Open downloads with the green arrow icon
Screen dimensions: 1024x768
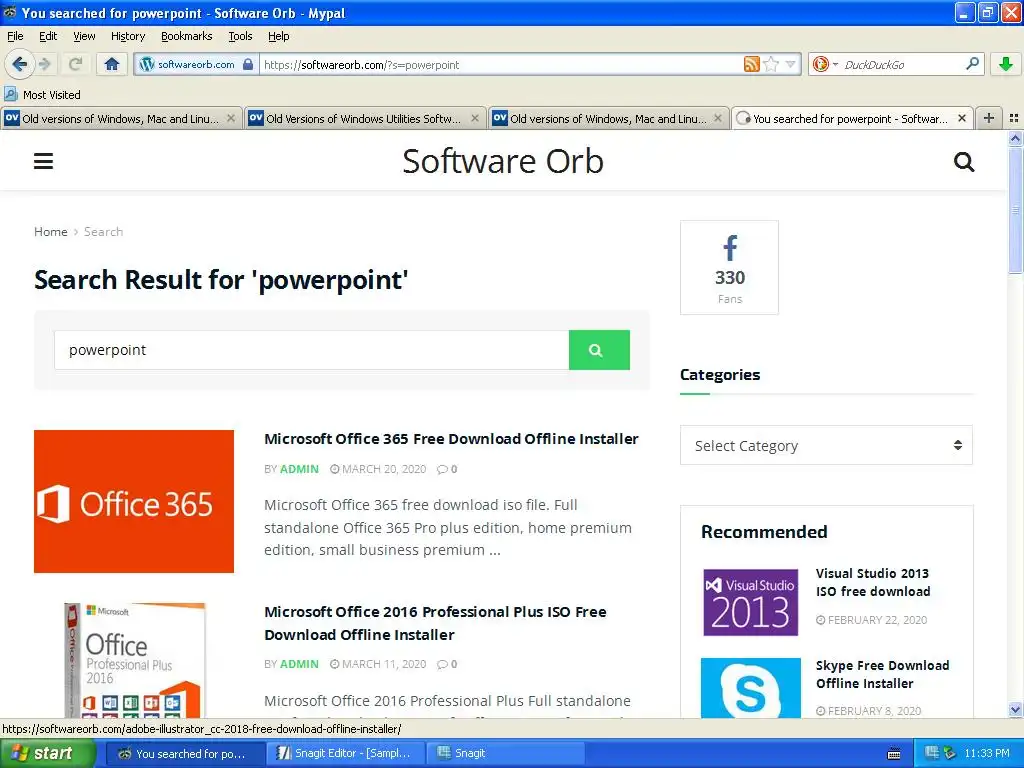coord(1006,64)
